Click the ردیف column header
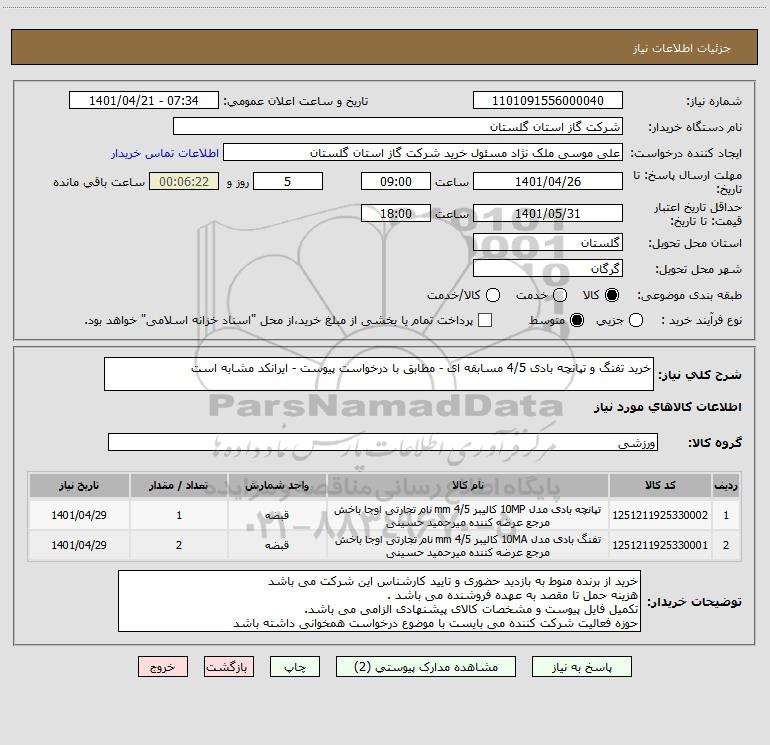 pos(726,485)
